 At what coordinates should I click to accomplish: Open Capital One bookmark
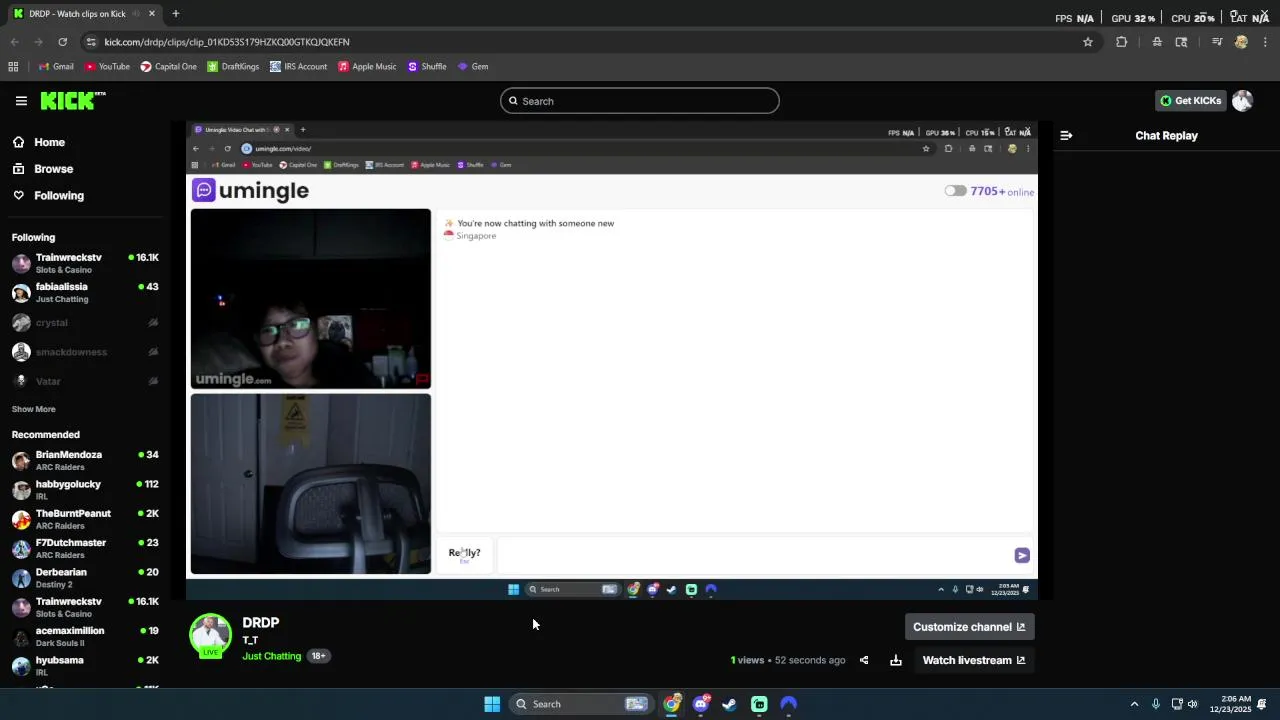168,66
